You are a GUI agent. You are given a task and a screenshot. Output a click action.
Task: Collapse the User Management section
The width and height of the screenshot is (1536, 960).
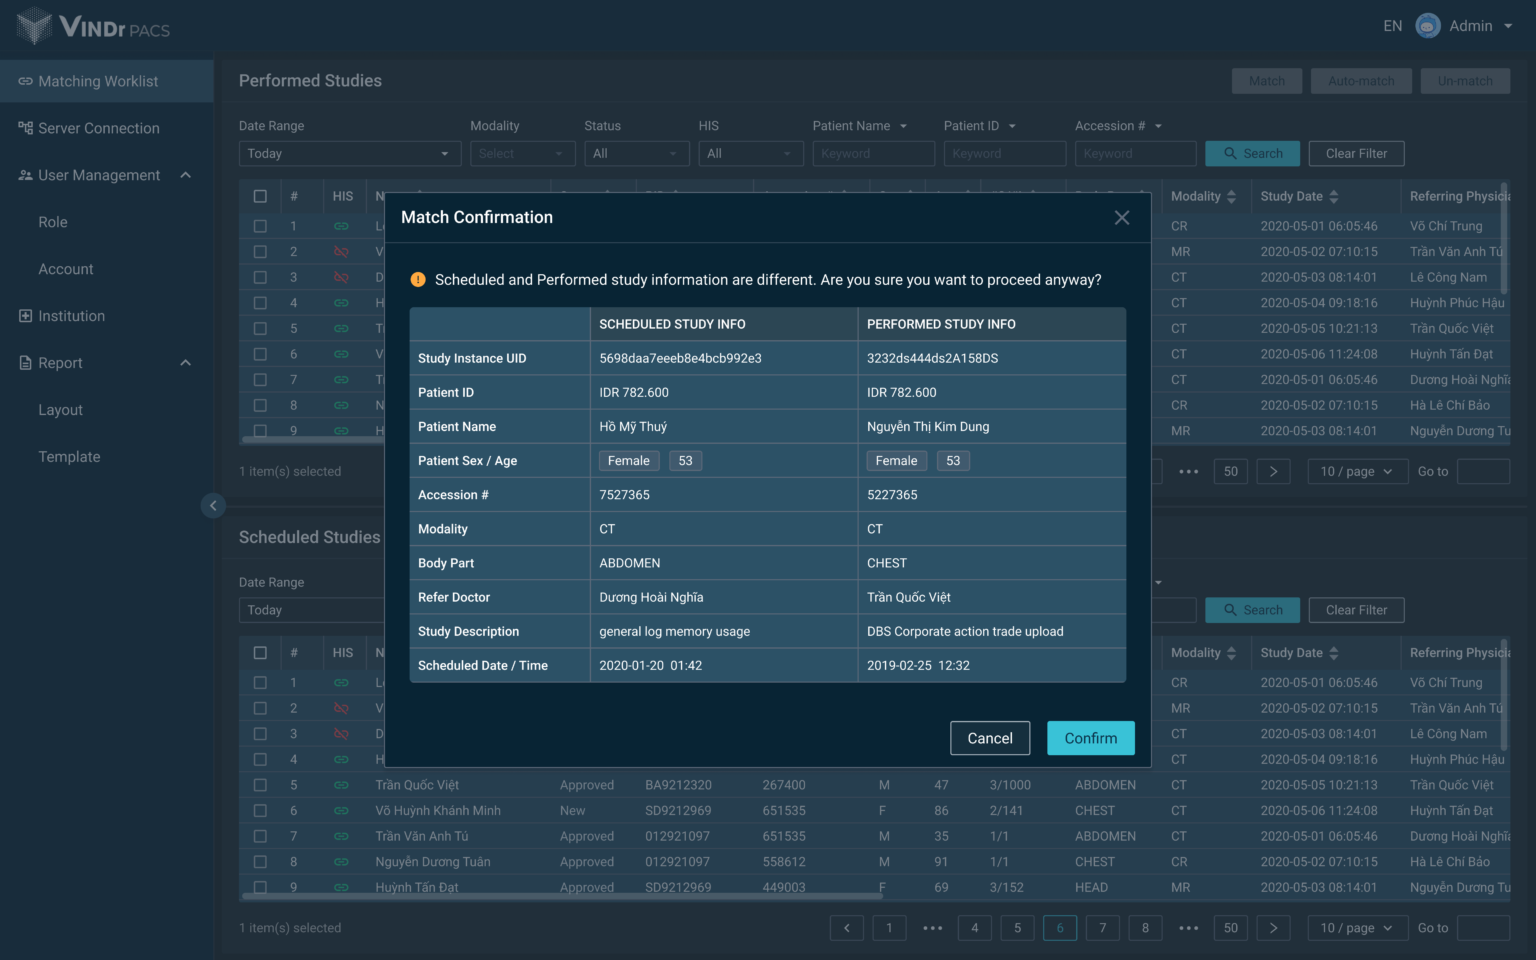click(x=185, y=175)
